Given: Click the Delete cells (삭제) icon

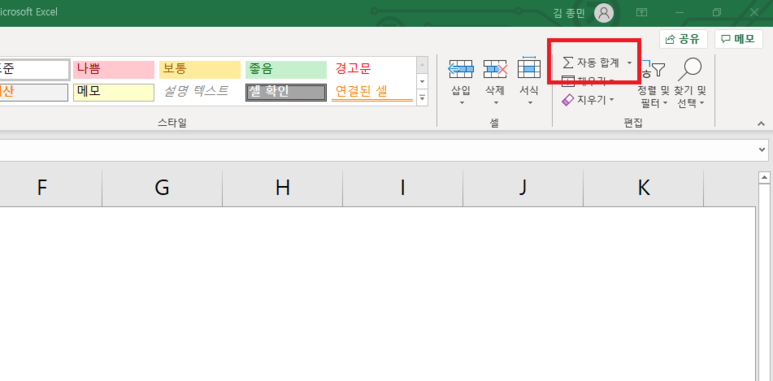Looking at the screenshot, I should pyautogui.click(x=495, y=69).
